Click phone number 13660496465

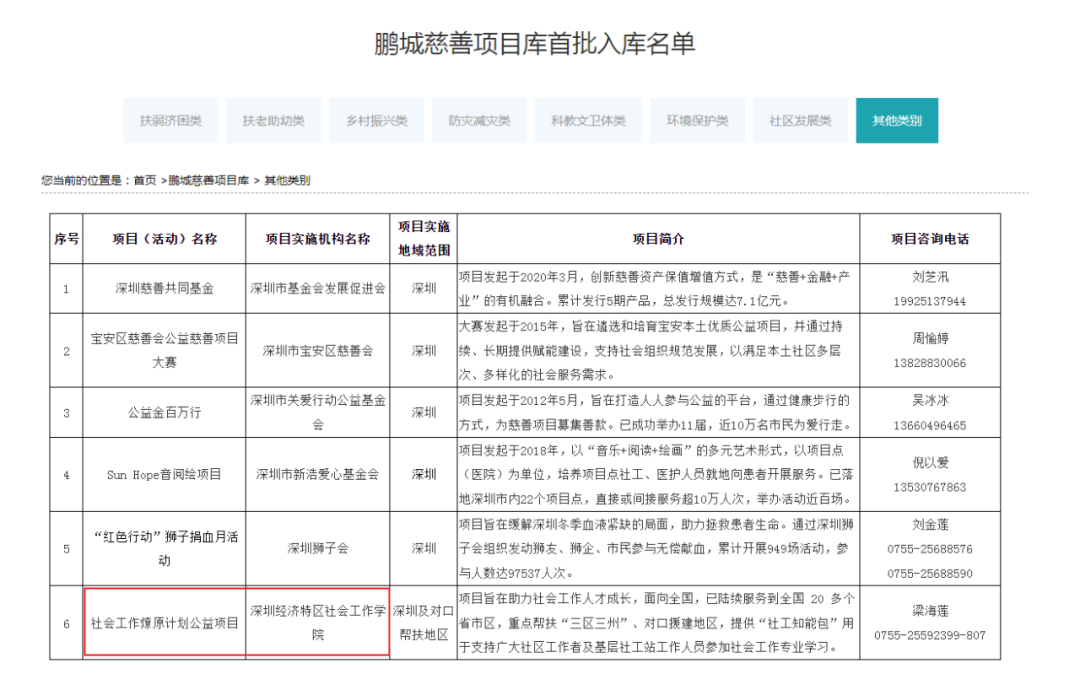point(930,425)
